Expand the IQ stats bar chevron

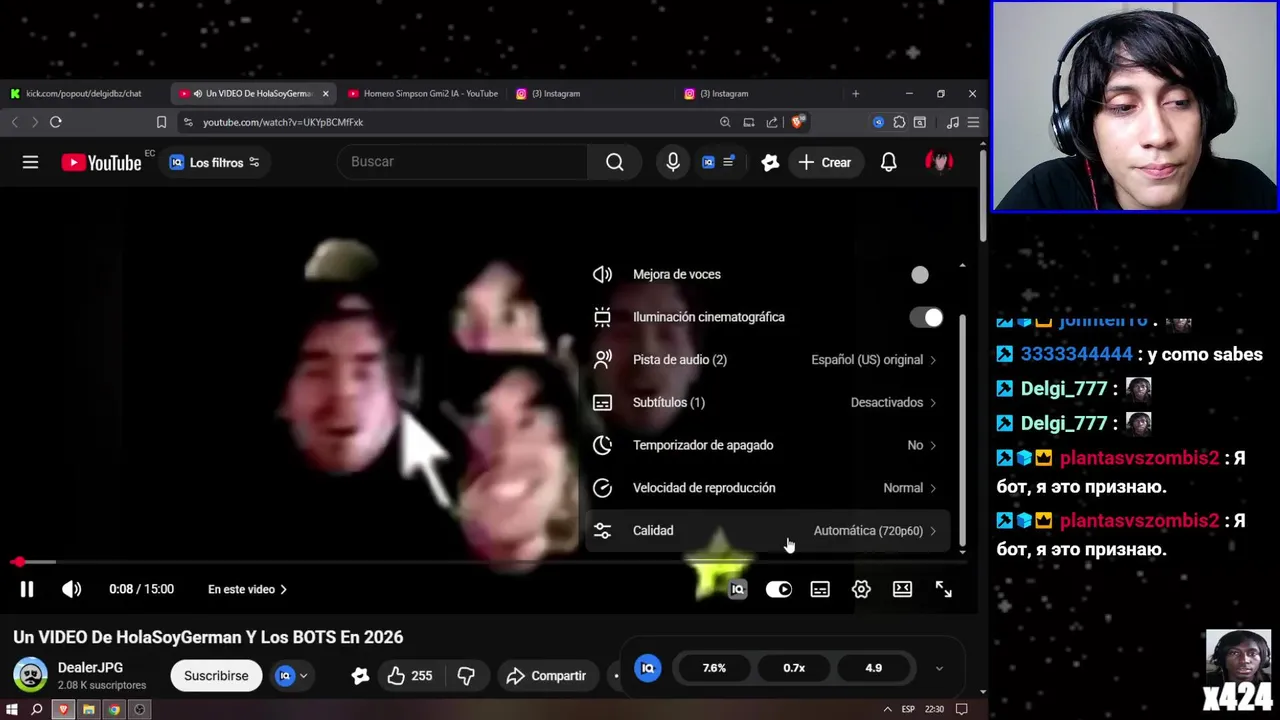pyautogui.click(x=939, y=668)
